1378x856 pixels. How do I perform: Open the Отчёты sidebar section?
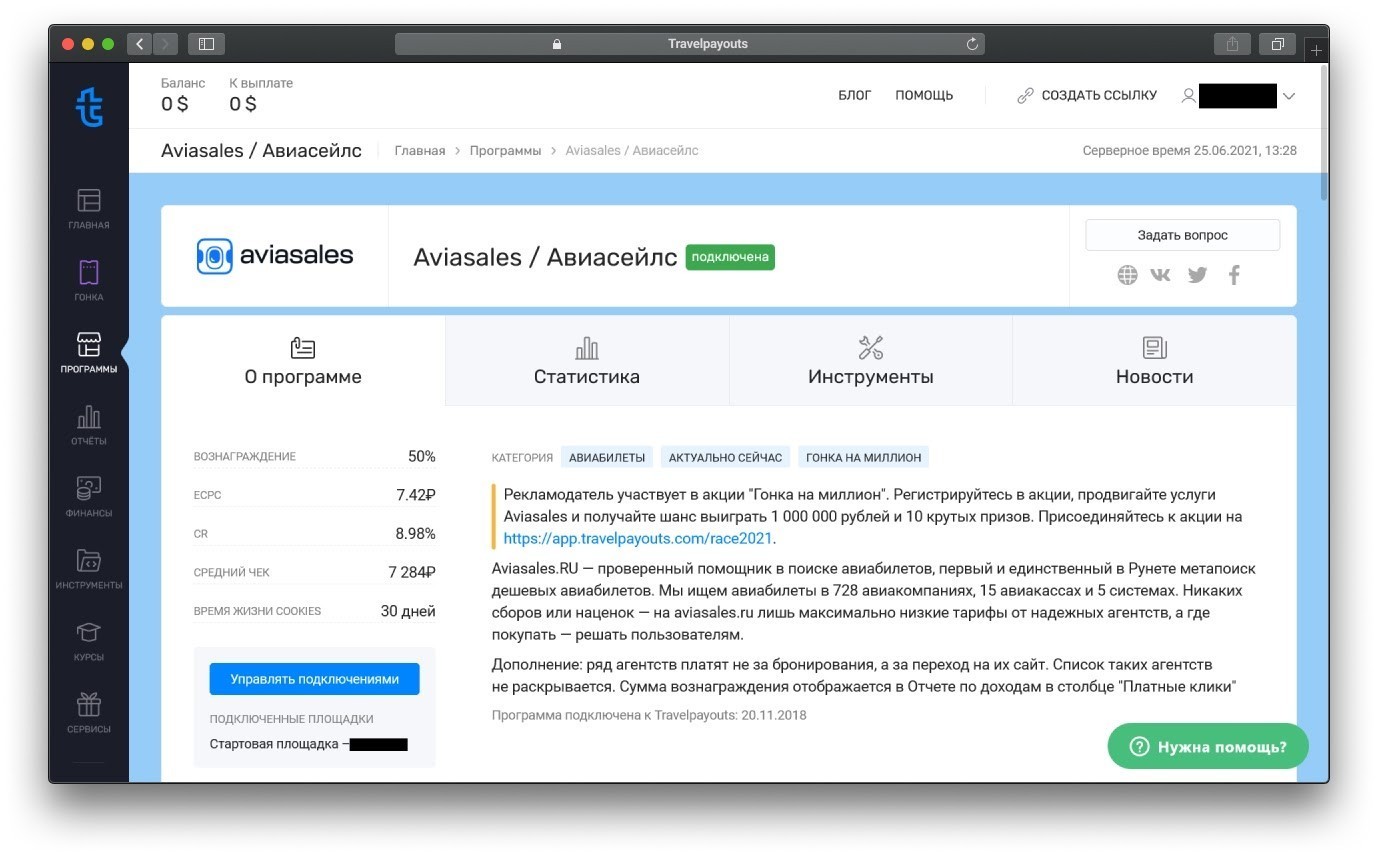click(x=89, y=424)
